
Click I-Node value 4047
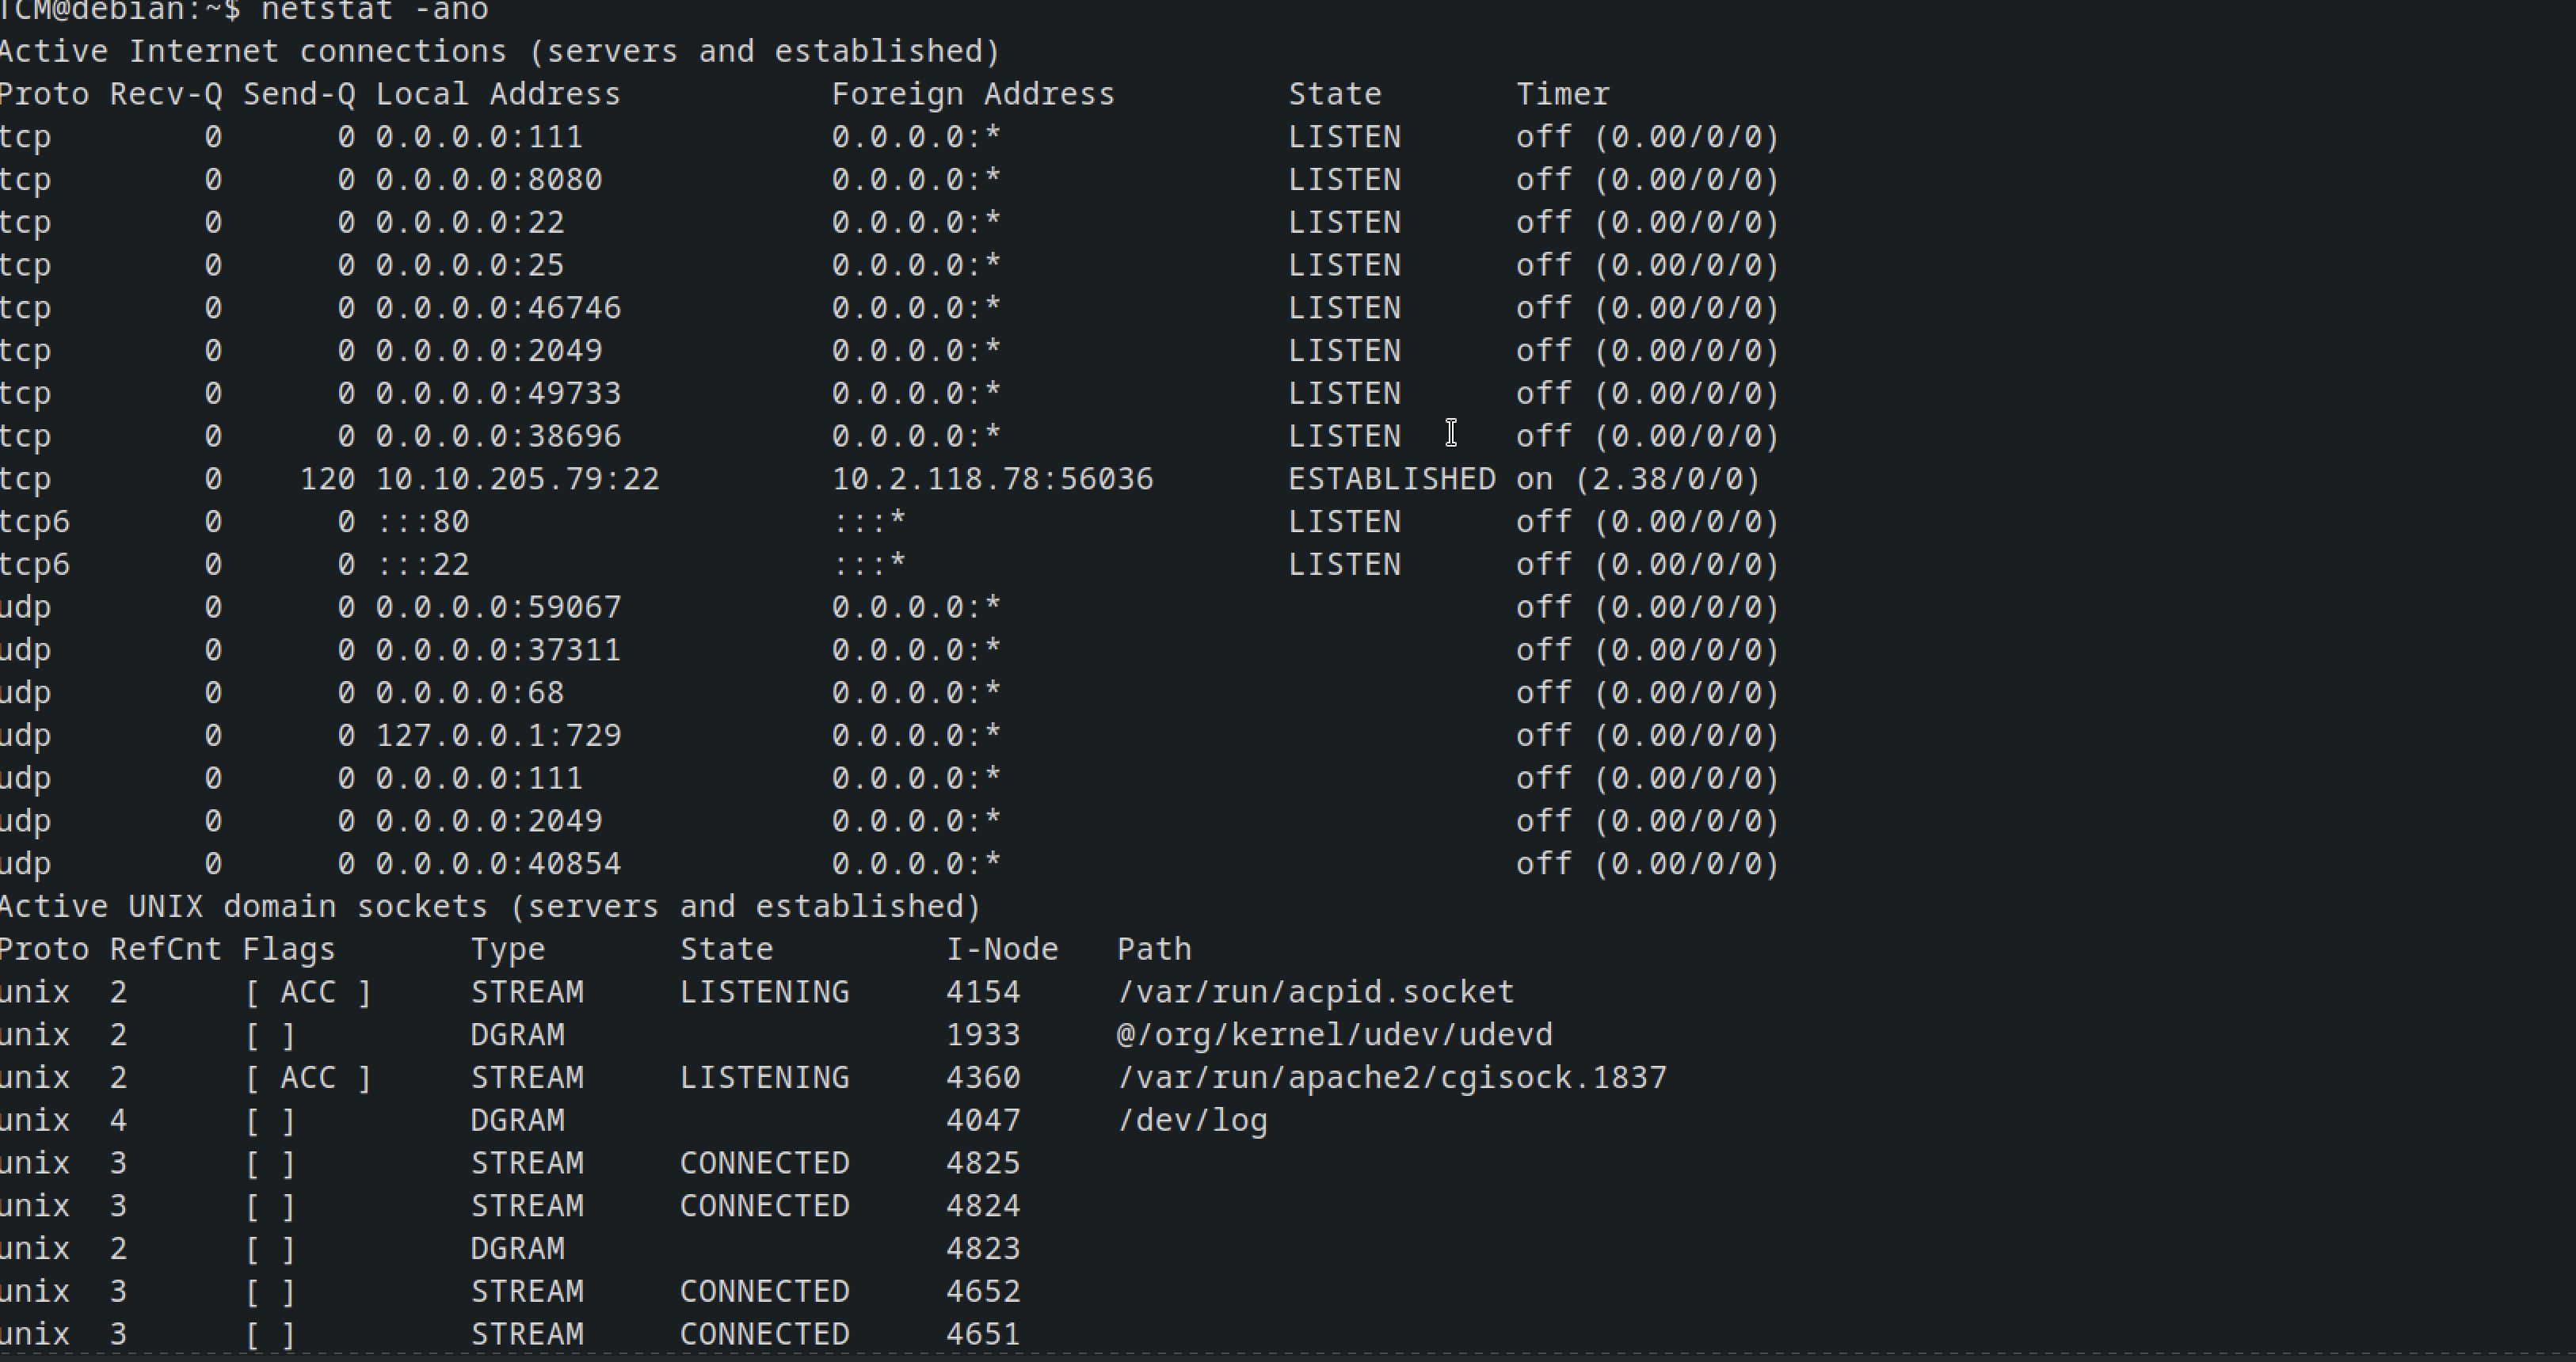pyautogui.click(x=983, y=1121)
